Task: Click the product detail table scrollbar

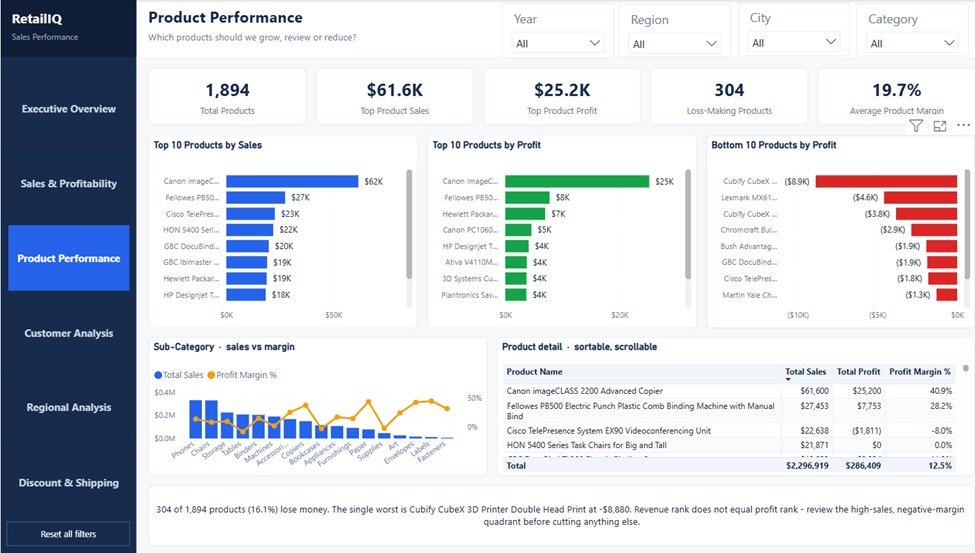Action: 965,368
